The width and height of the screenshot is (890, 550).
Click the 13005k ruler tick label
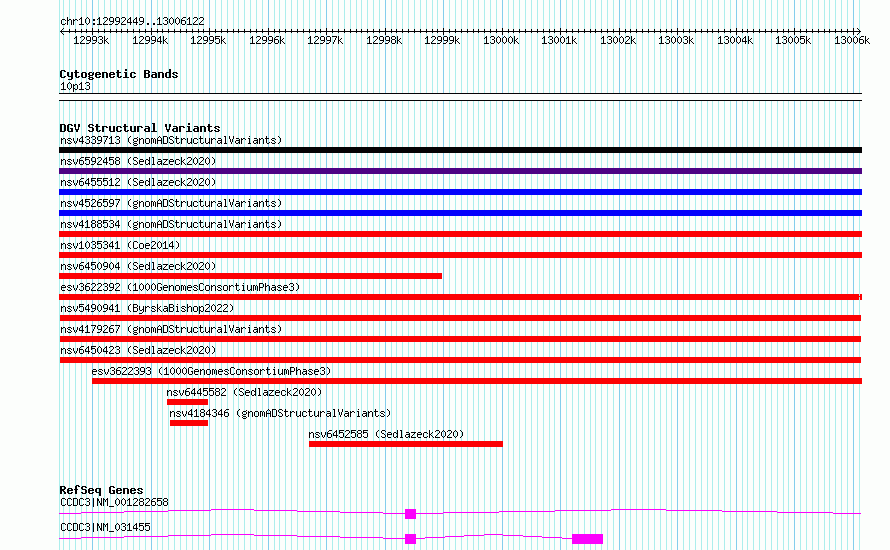(x=792, y=40)
